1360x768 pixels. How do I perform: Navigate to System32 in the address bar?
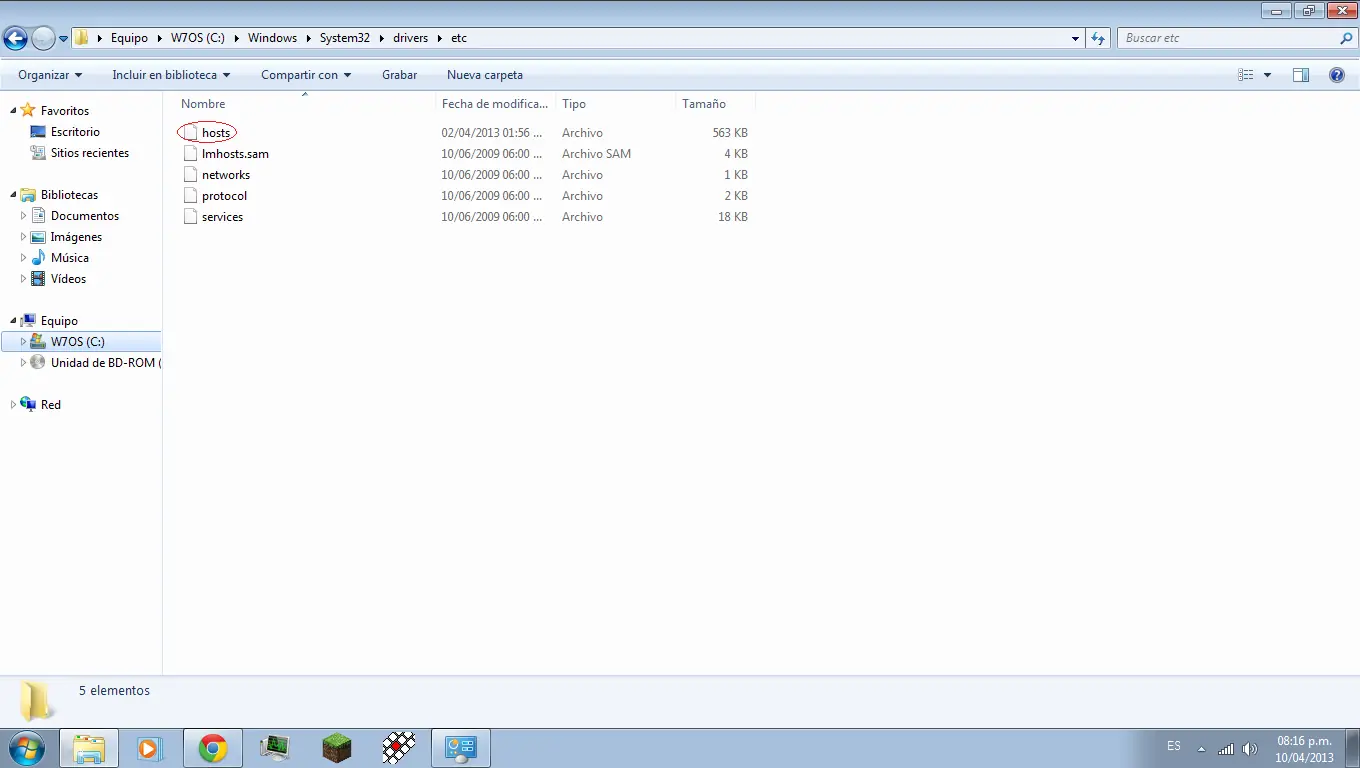[x=345, y=38]
